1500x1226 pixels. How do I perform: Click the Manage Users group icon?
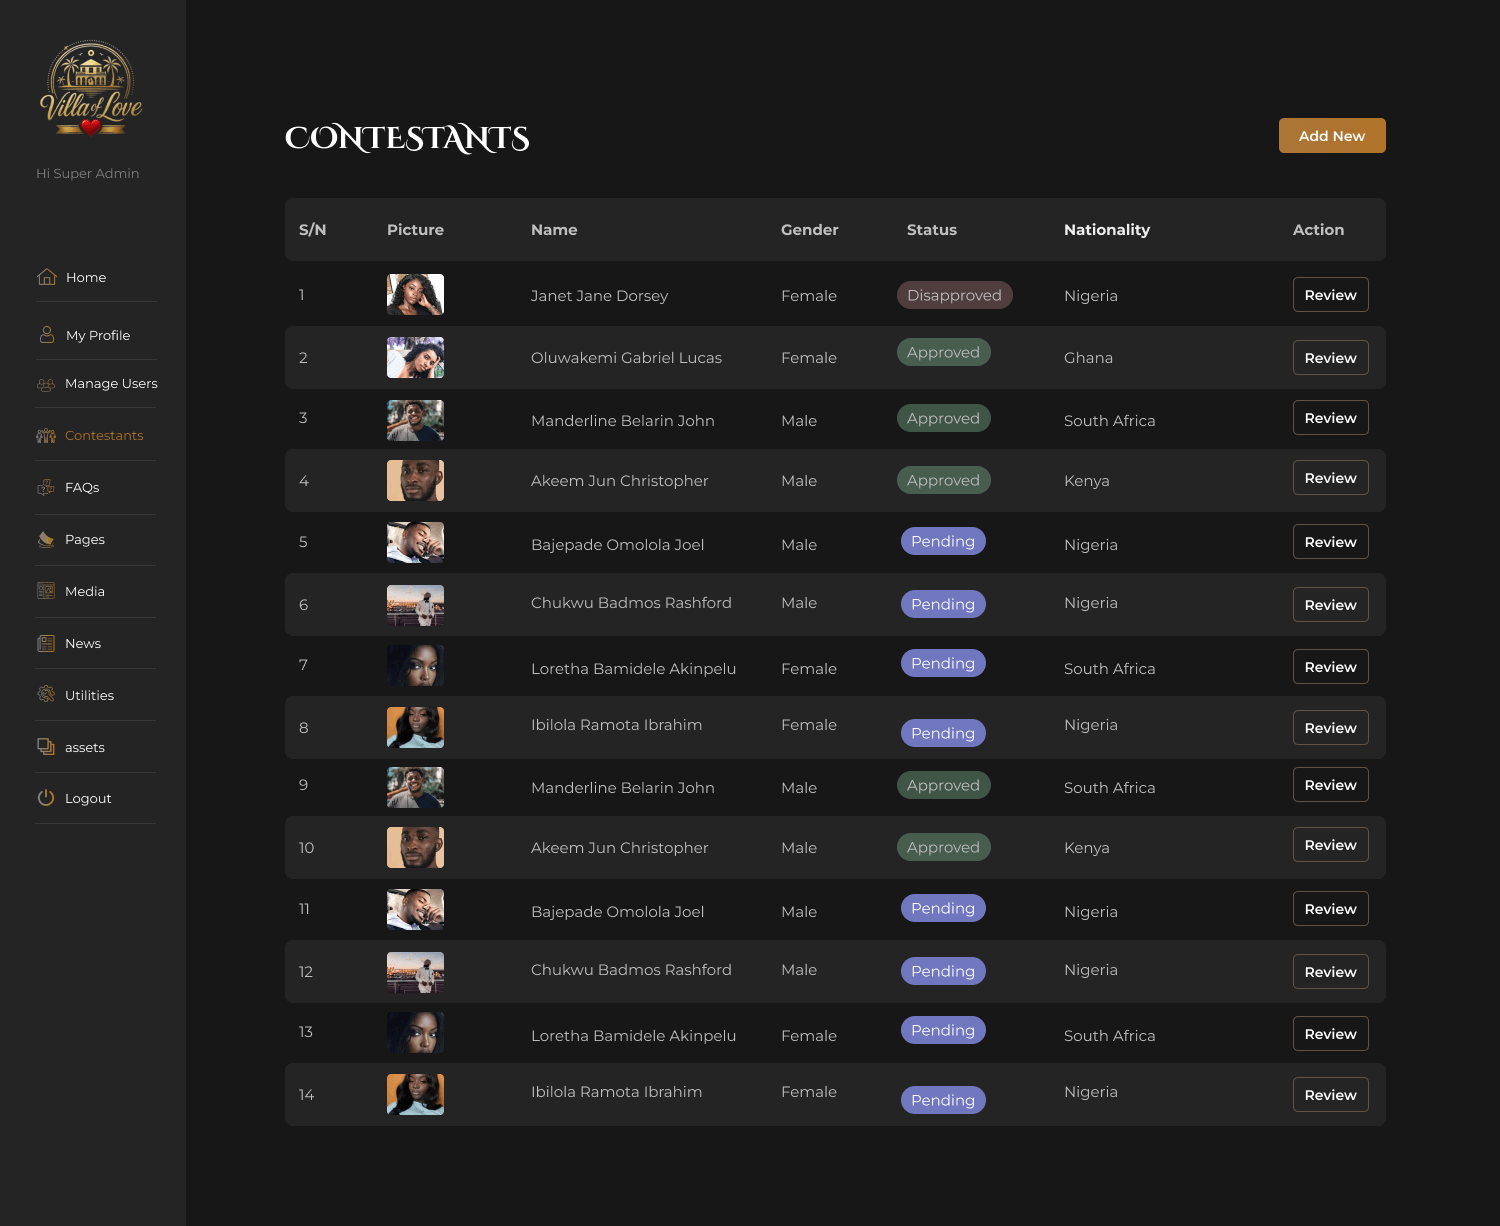[x=46, y=384]
